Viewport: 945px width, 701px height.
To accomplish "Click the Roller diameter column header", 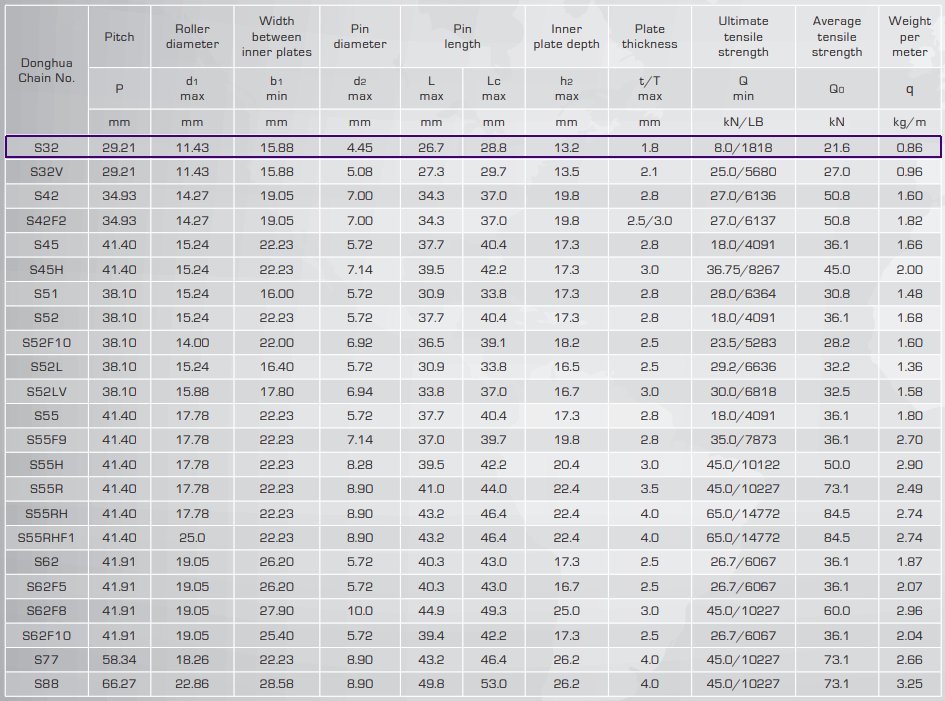I will (x=191, y=37).
